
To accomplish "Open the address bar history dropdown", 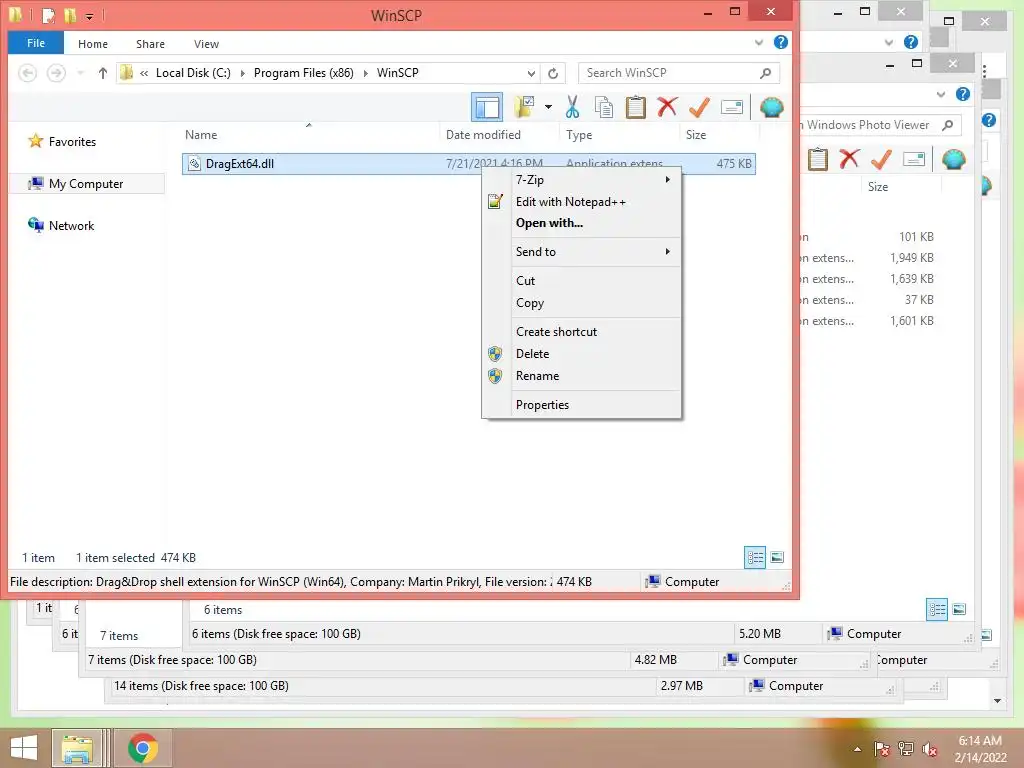I will pyautogui.click(x=532, y=73).
